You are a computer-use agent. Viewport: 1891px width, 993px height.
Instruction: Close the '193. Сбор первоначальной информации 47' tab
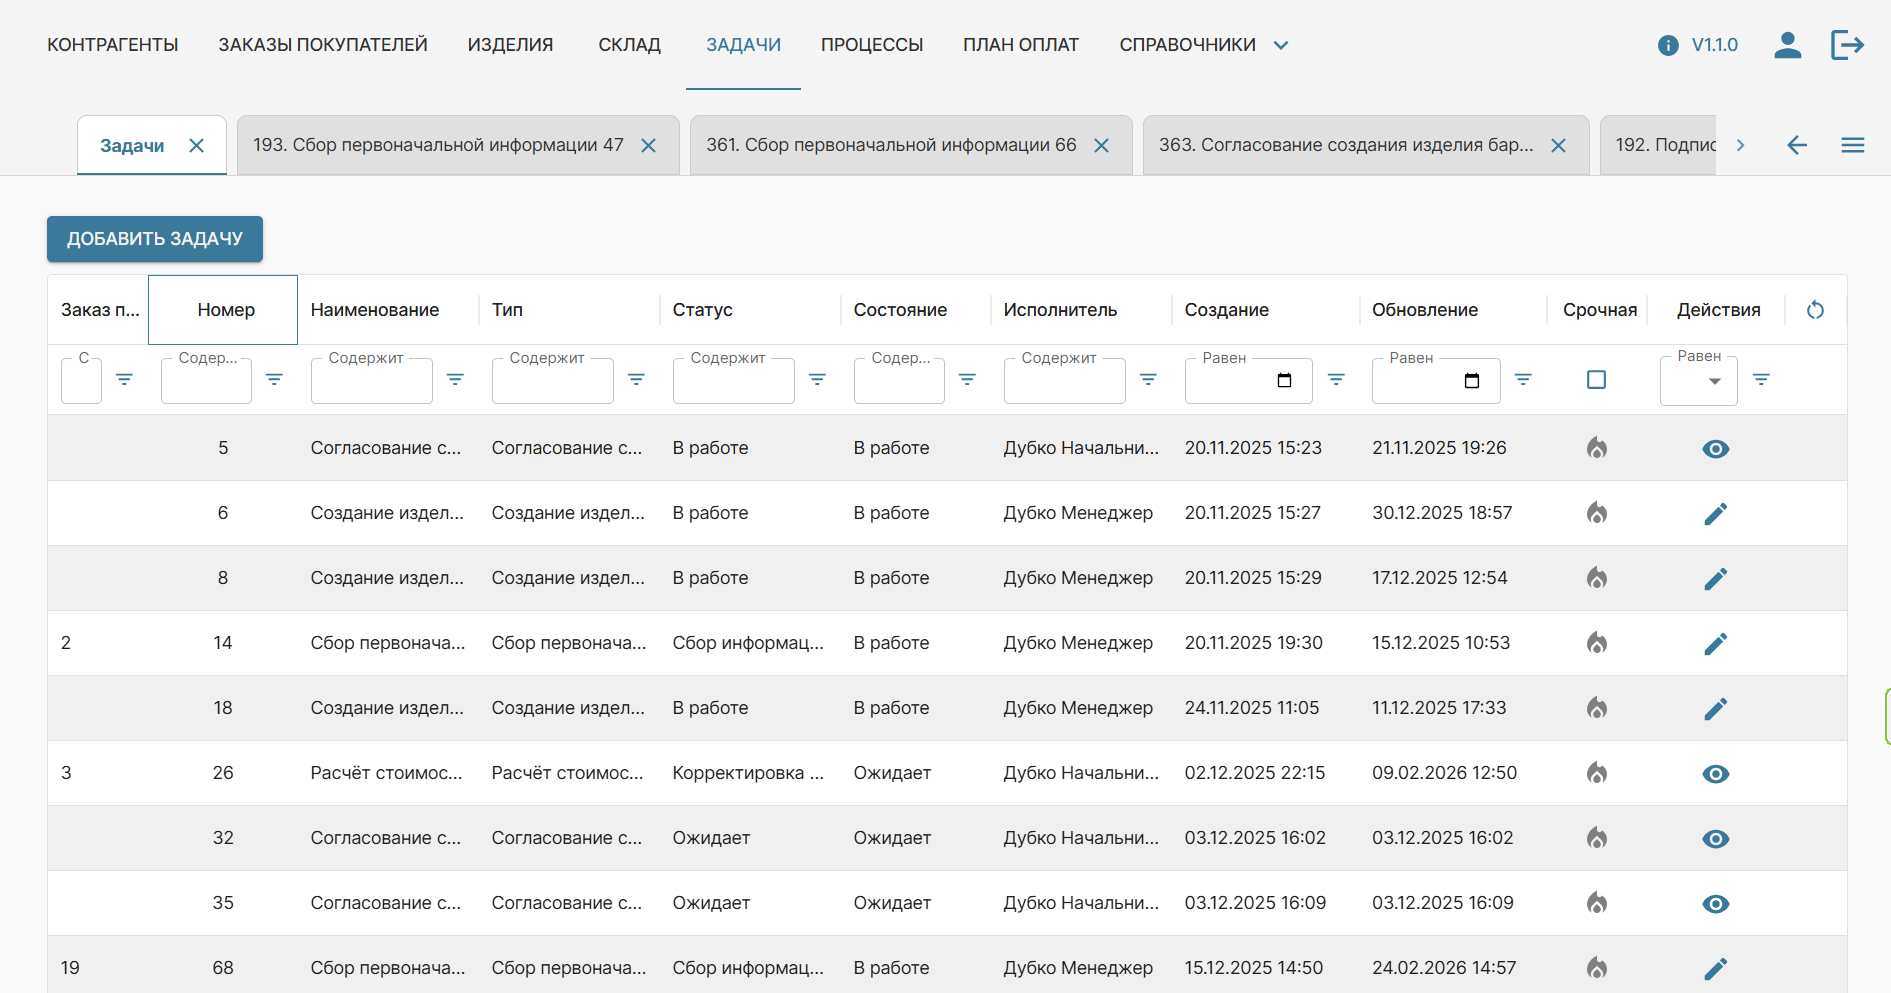point(649,146)
